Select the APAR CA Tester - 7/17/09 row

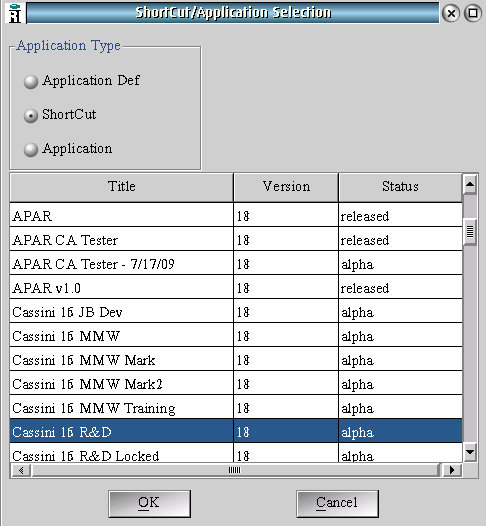tap(236, 264)
